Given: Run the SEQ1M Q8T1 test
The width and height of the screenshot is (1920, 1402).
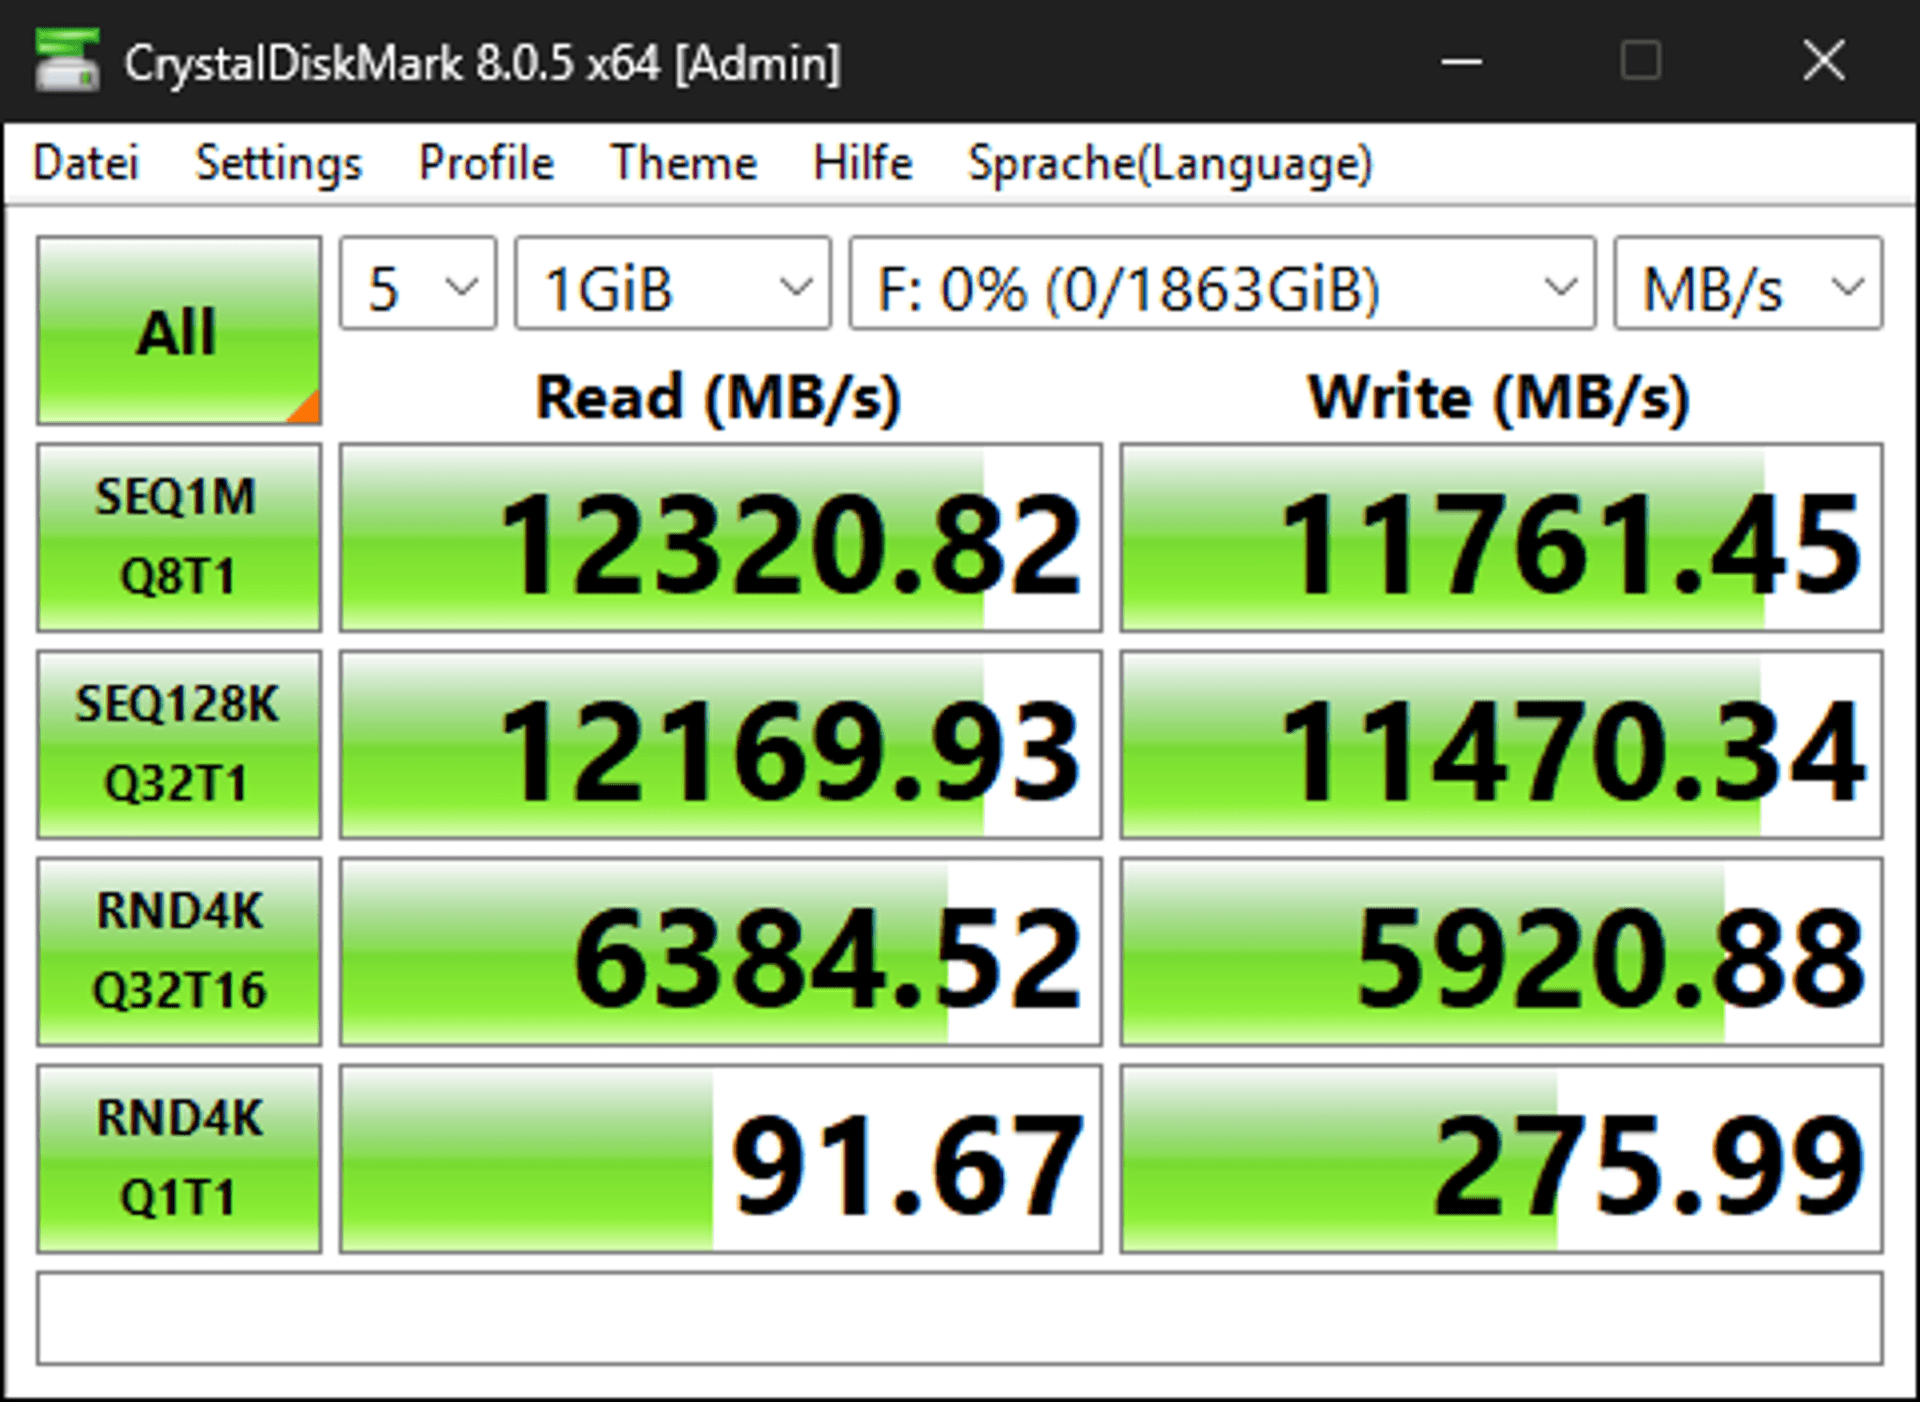Looking at the screenshot, I should [179, 538].
